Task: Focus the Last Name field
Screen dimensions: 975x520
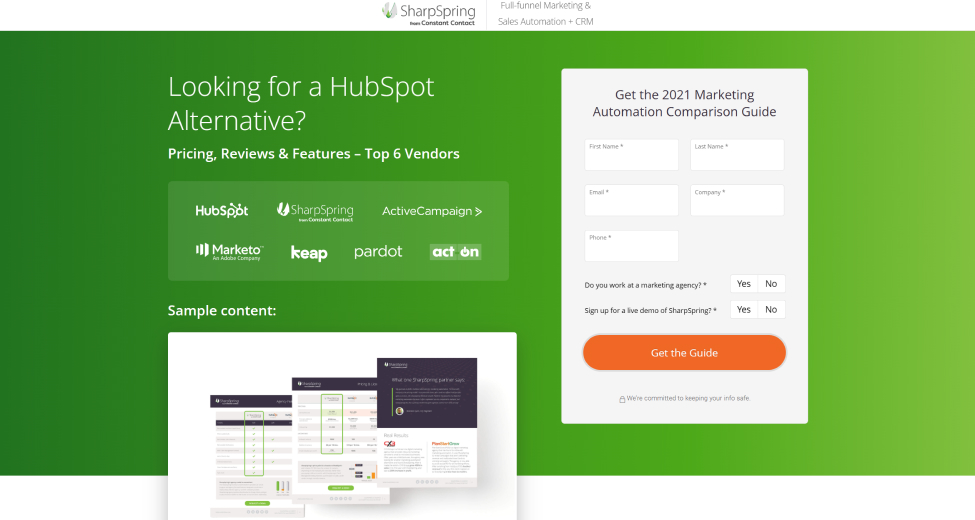Action: [x=737, y=155]
